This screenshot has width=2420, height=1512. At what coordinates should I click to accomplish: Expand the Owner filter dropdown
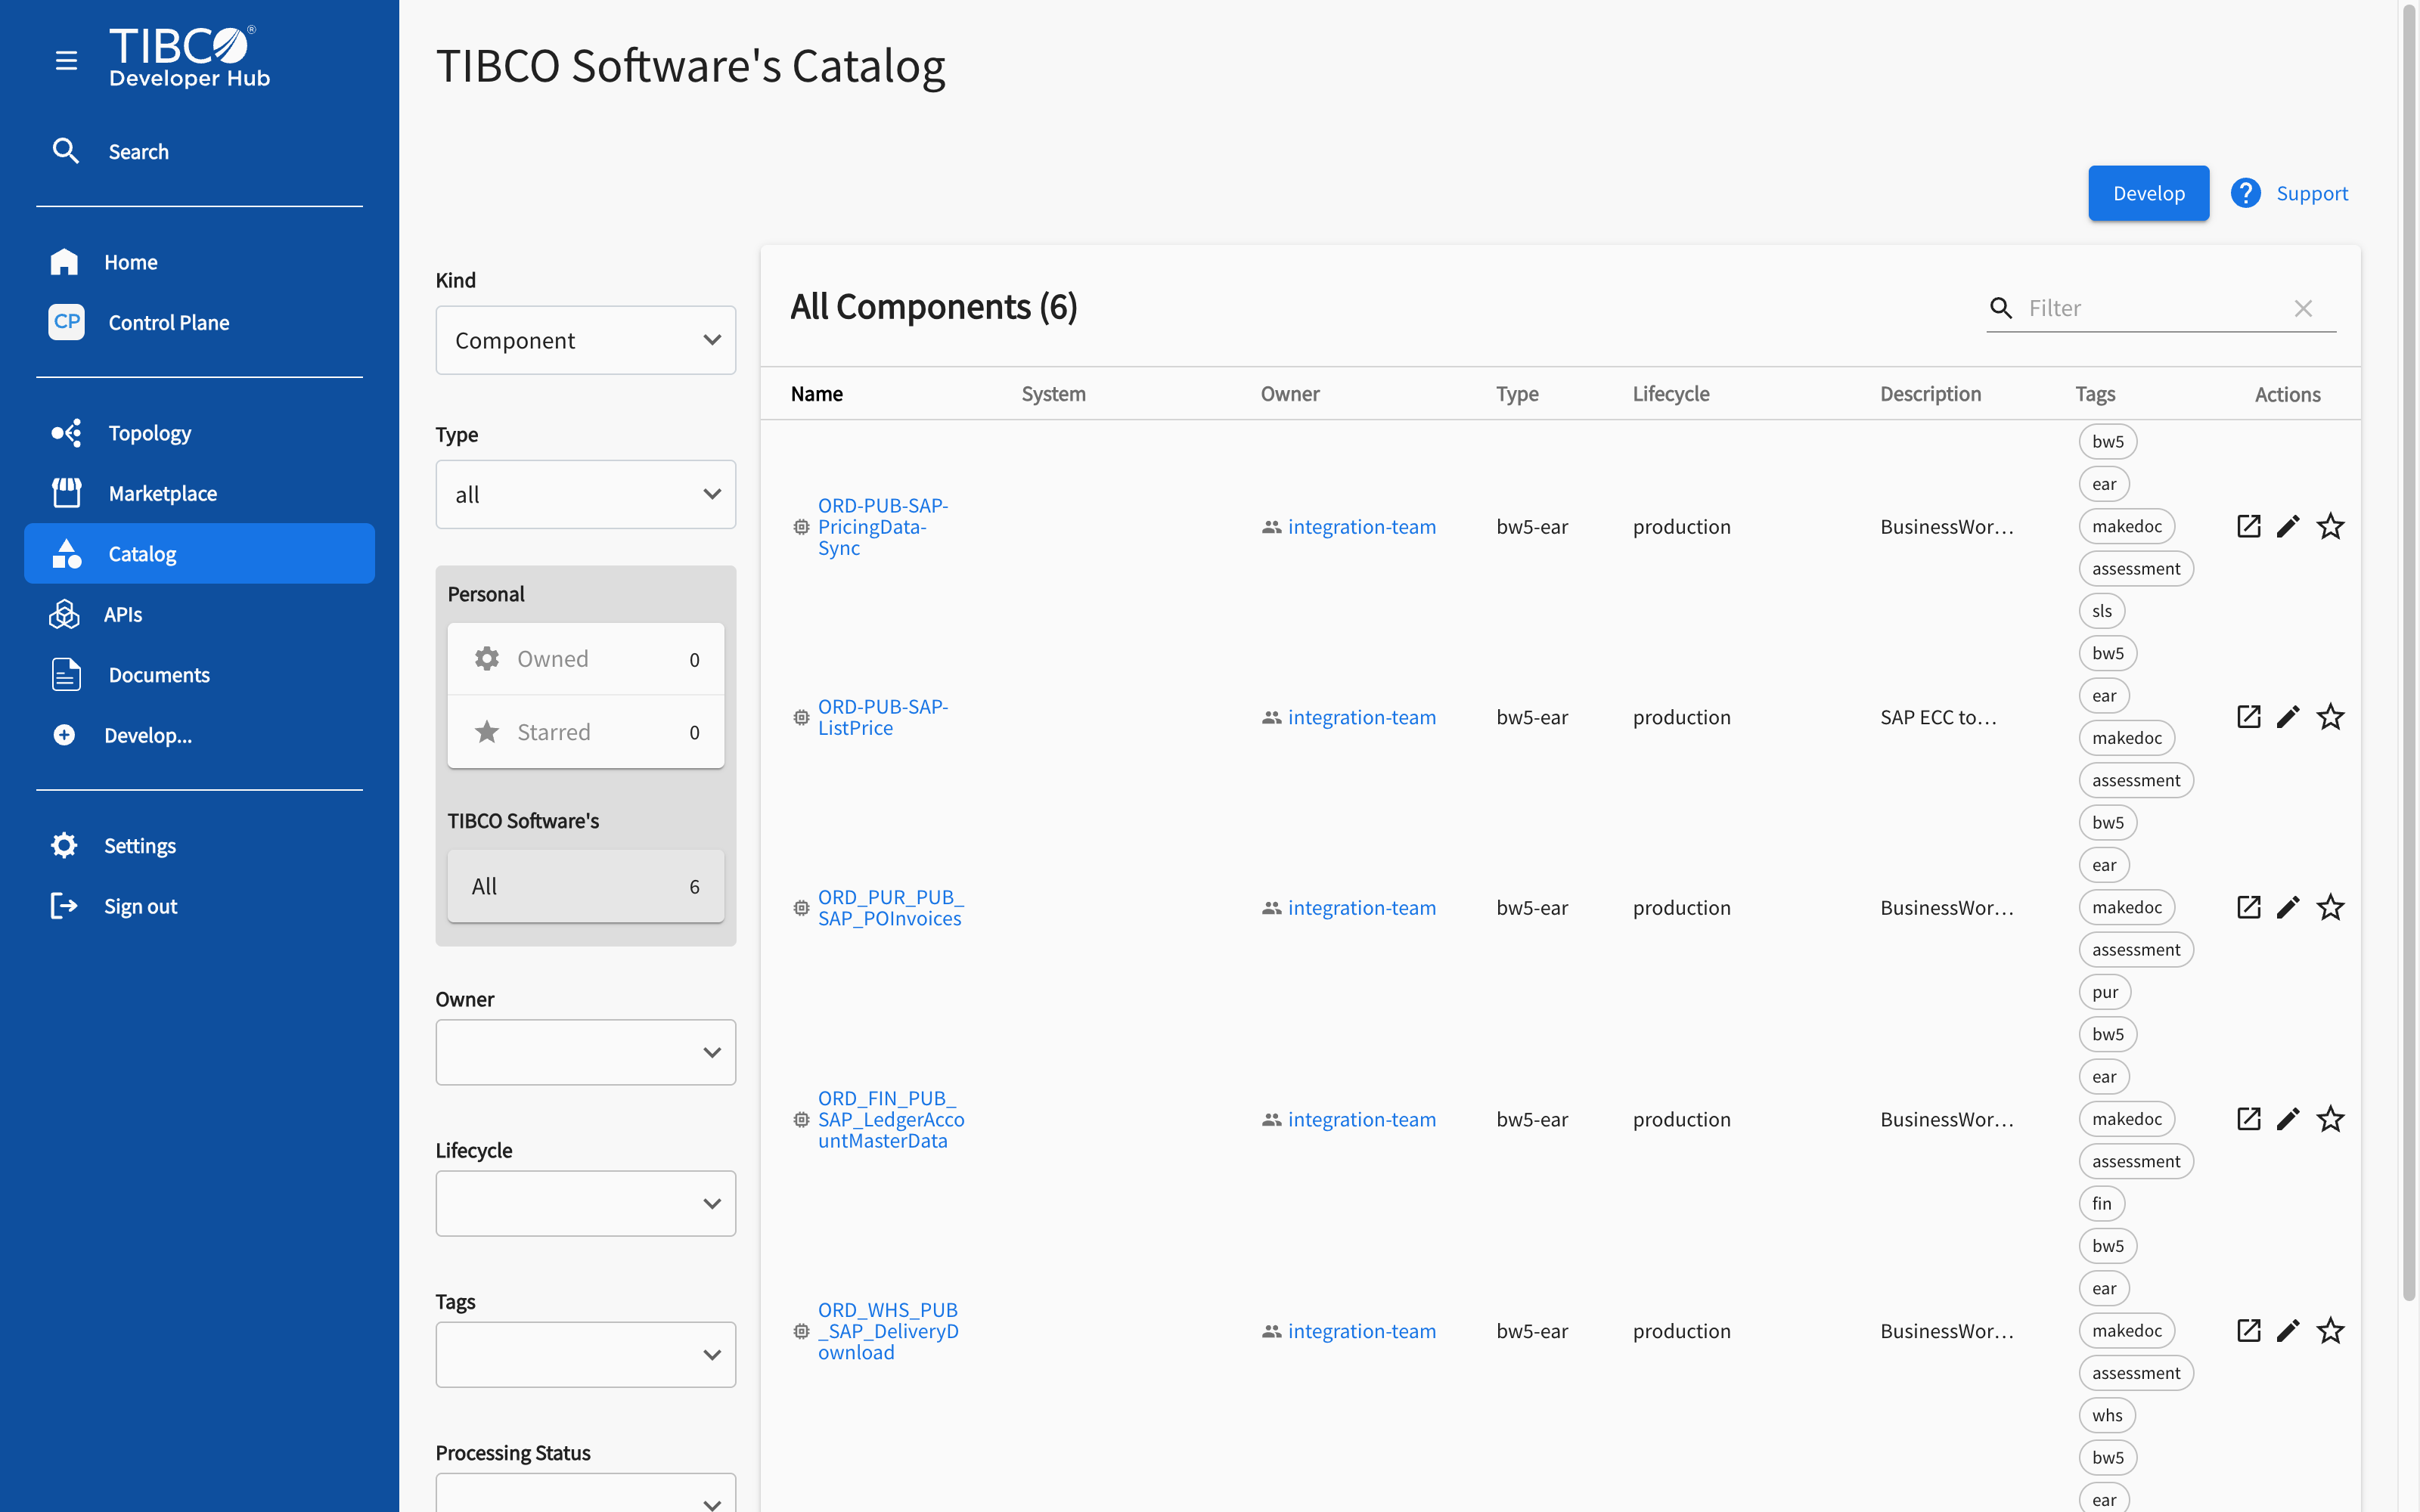pos(586,1052)
